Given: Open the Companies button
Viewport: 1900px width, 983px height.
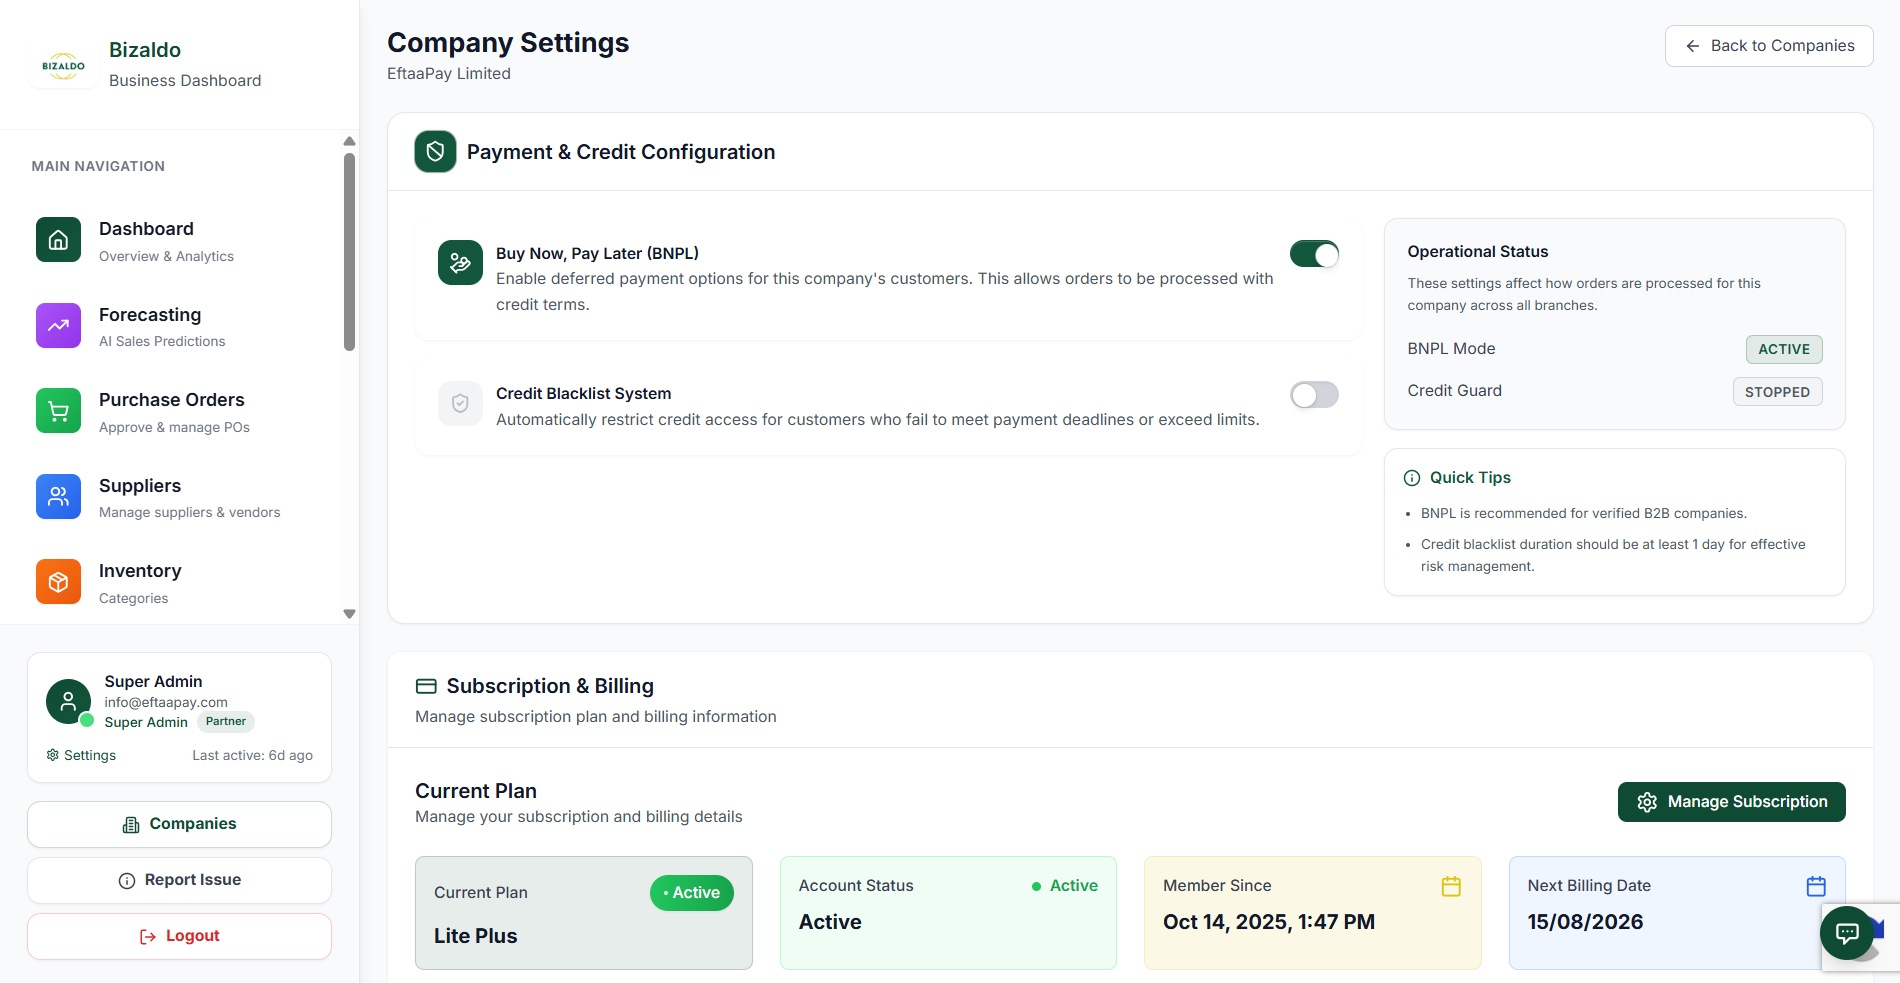Looking at the screenshot, I should (179, 824).
